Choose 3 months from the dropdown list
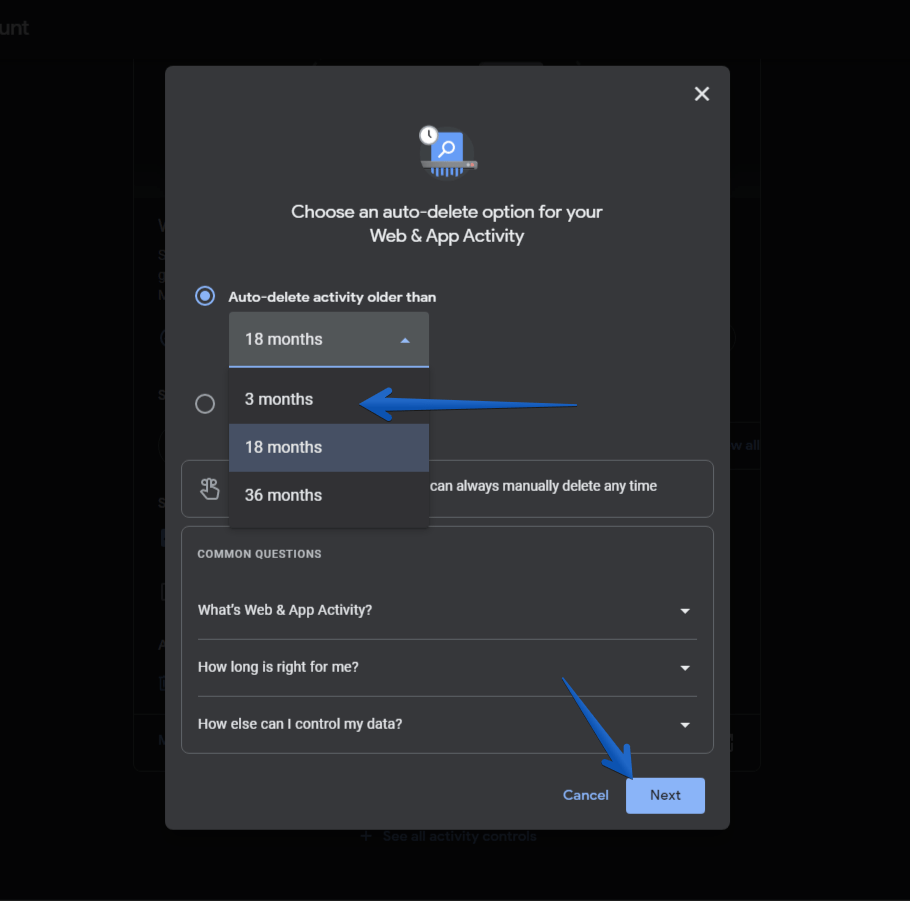Screen dimensions: 910x903 (x=280, y=399)
